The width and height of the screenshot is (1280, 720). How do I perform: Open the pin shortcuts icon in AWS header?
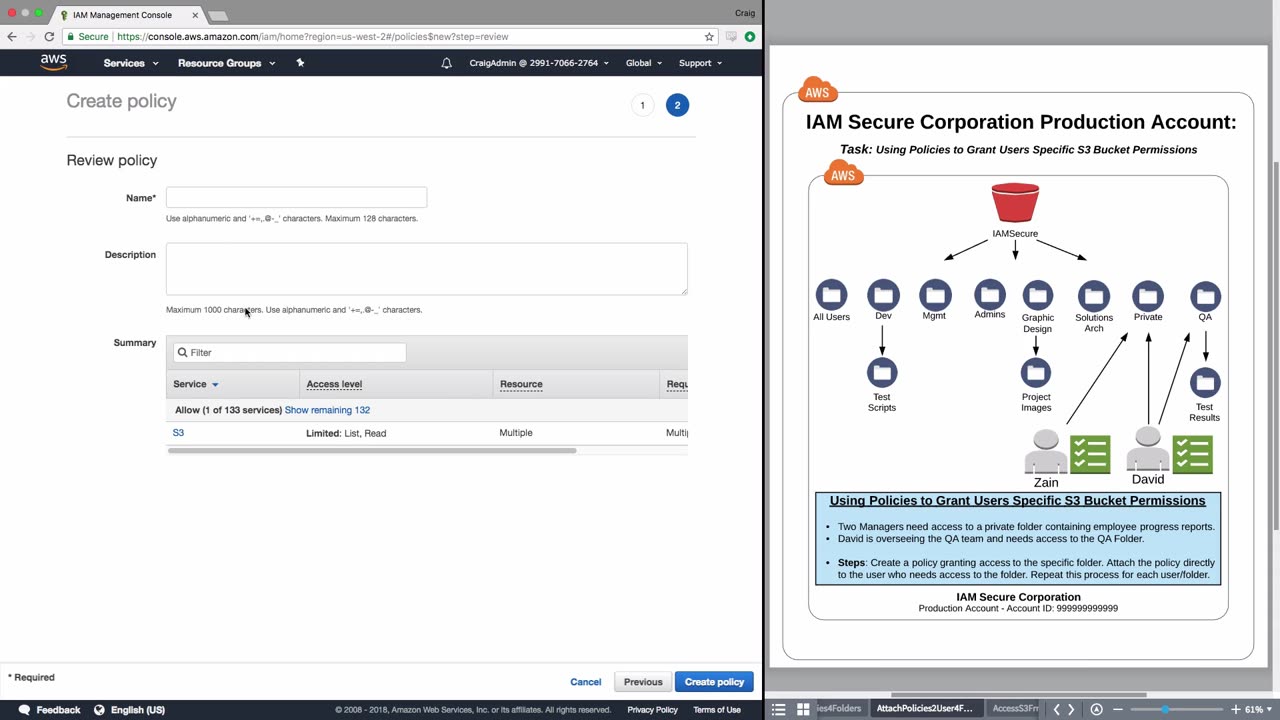coord(300,63)
